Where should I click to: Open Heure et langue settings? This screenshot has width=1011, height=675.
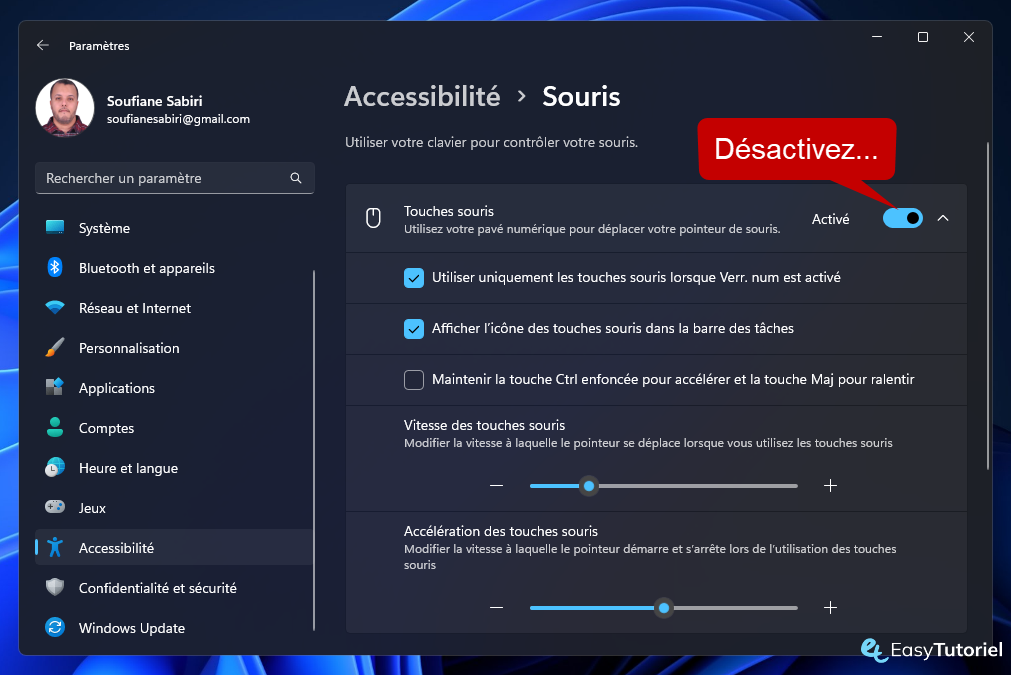[x=174, y=467]
